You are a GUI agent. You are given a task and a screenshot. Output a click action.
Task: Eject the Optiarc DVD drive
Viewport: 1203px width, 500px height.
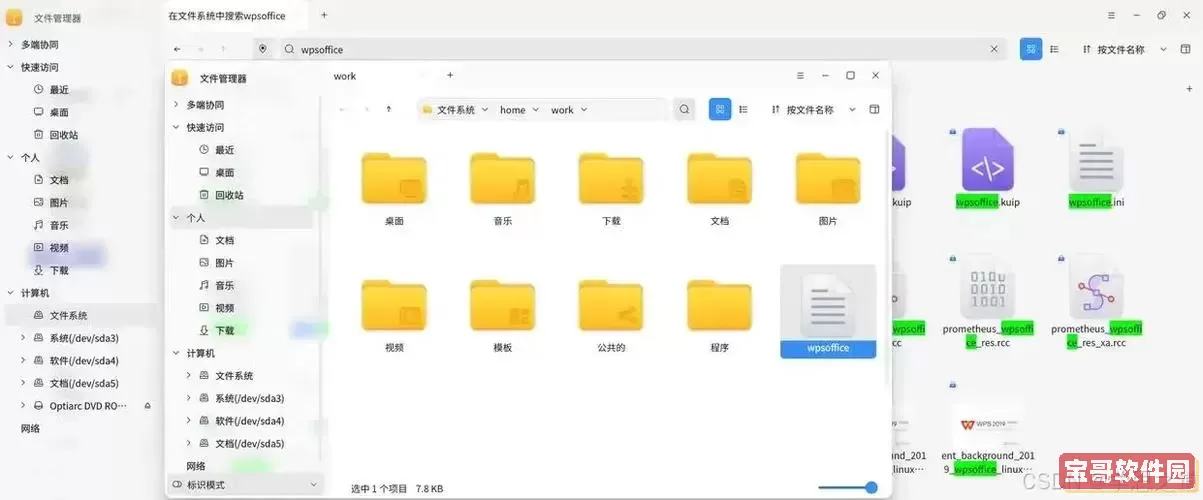[148, 406]
